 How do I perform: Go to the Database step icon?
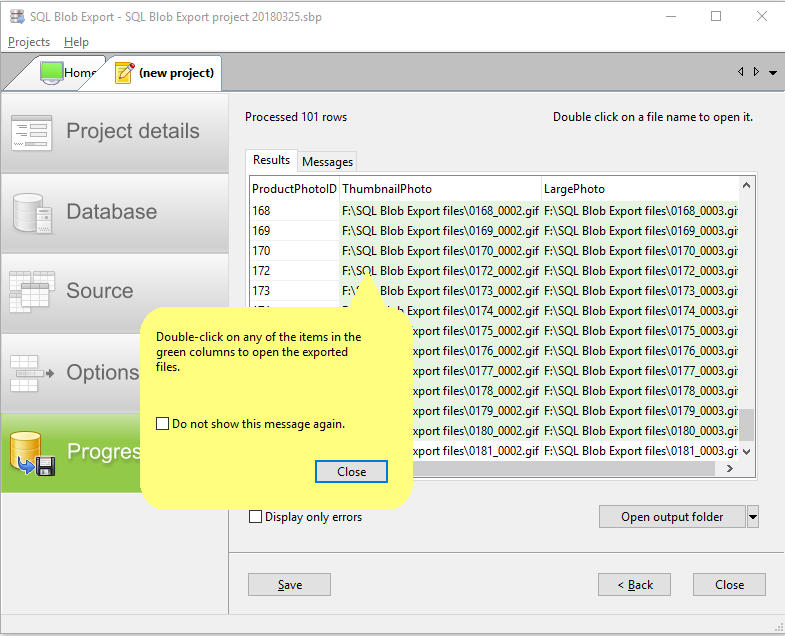tap(32, 213)
